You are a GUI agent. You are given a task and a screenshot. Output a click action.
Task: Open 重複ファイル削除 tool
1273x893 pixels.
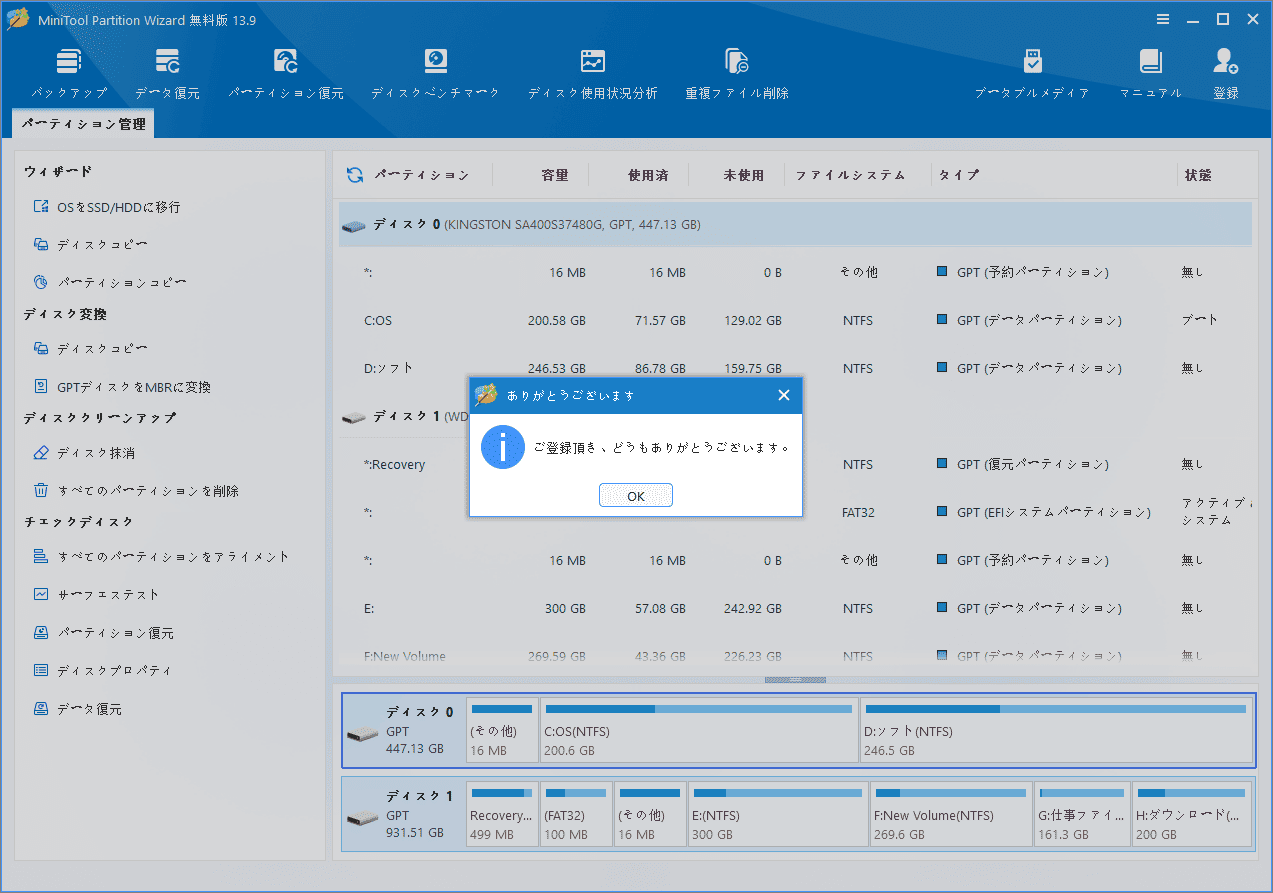tap(737, 74)
